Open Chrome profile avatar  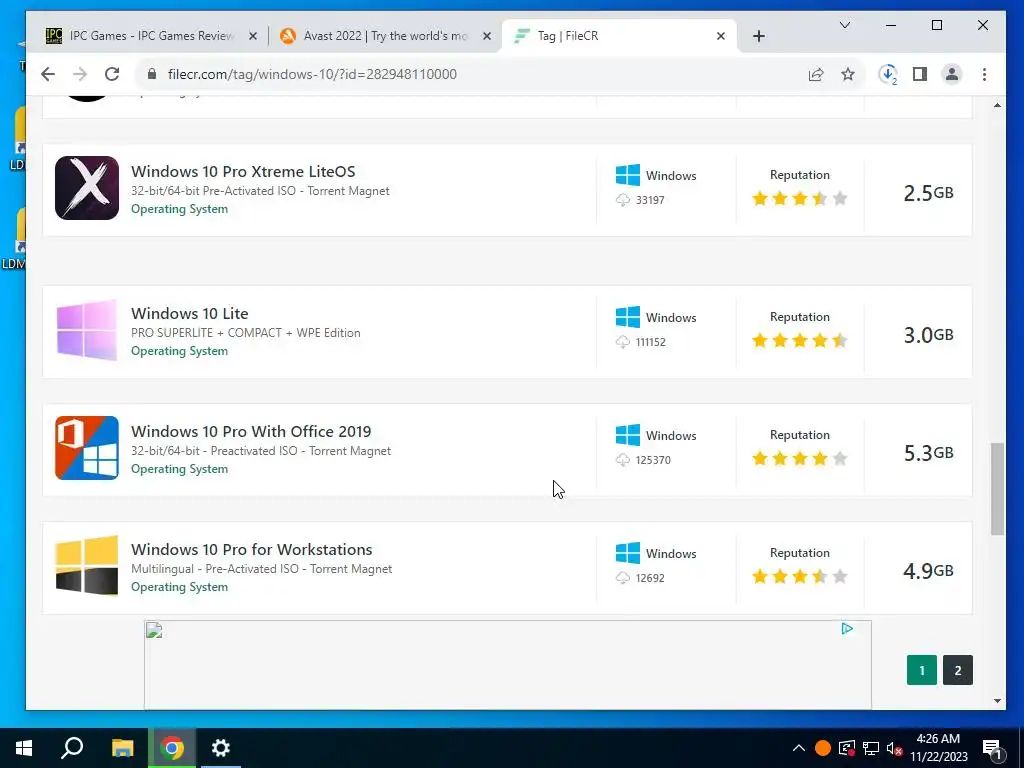(x=952, y=74)
